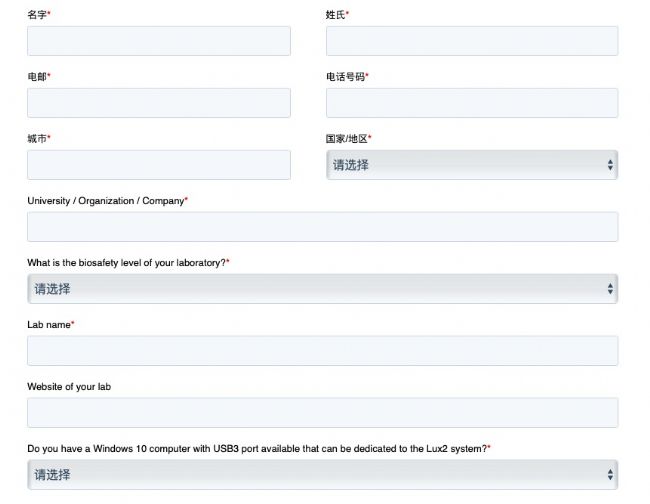Focus the 电邮 email input field
Viewport: 650px width, 504px height.
tap(159, 103)
